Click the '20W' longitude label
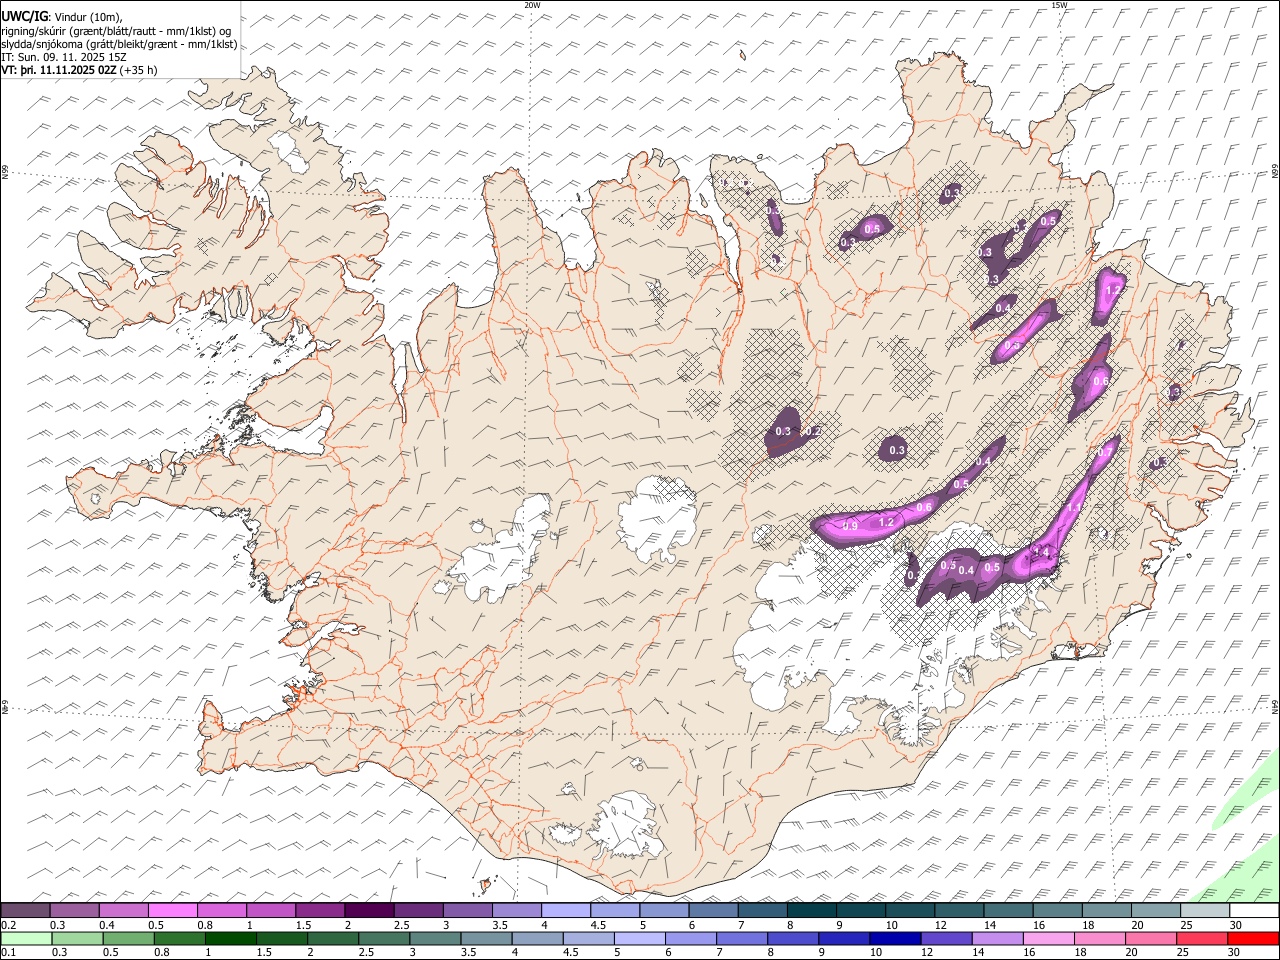Viewport: 1280px width, 960px height. point(532,5)
